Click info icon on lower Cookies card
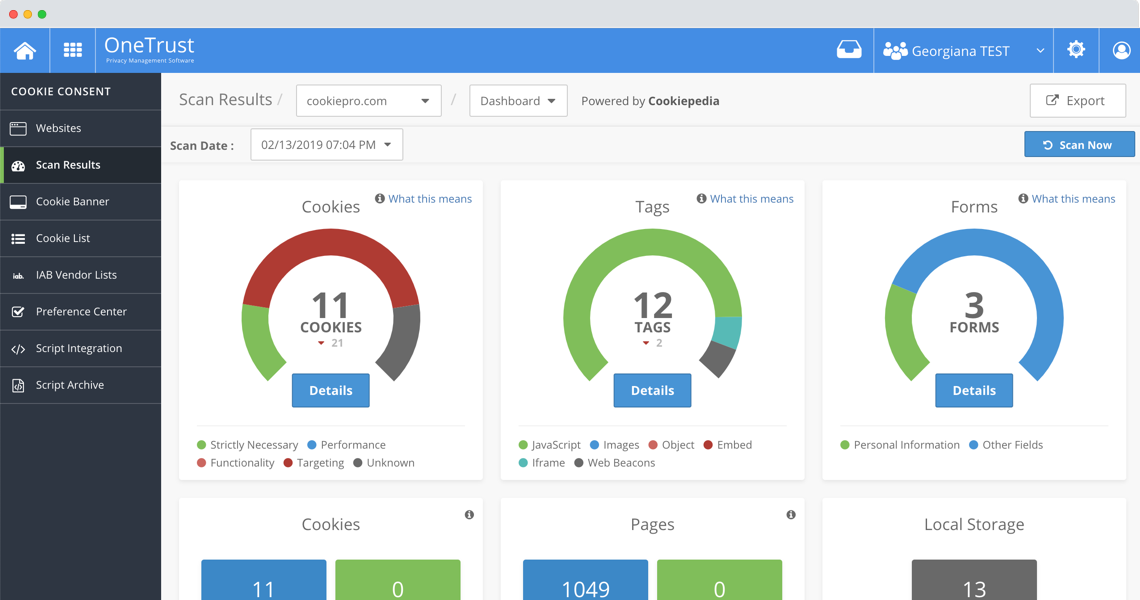 coord(469,515)
